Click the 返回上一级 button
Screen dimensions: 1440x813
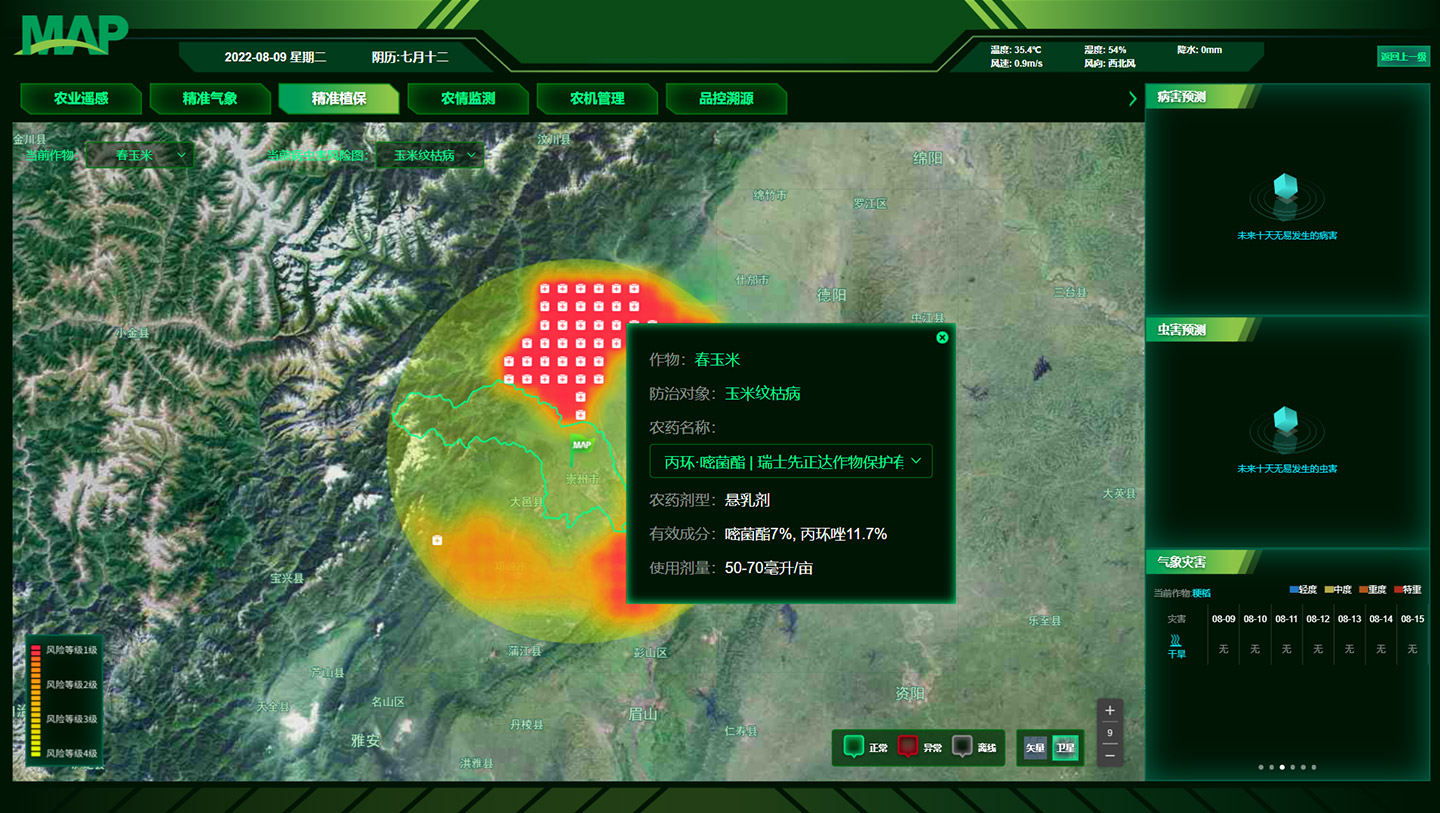(x=1403, y=57)
